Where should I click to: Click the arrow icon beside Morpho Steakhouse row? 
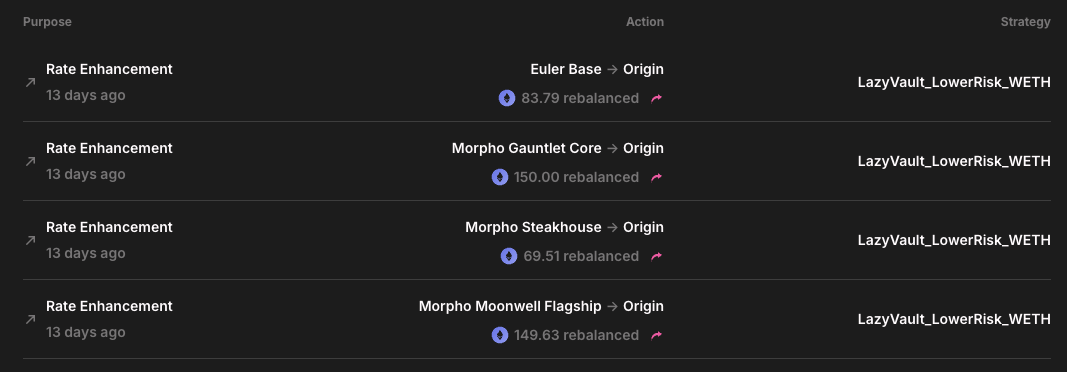pos(31,240)
